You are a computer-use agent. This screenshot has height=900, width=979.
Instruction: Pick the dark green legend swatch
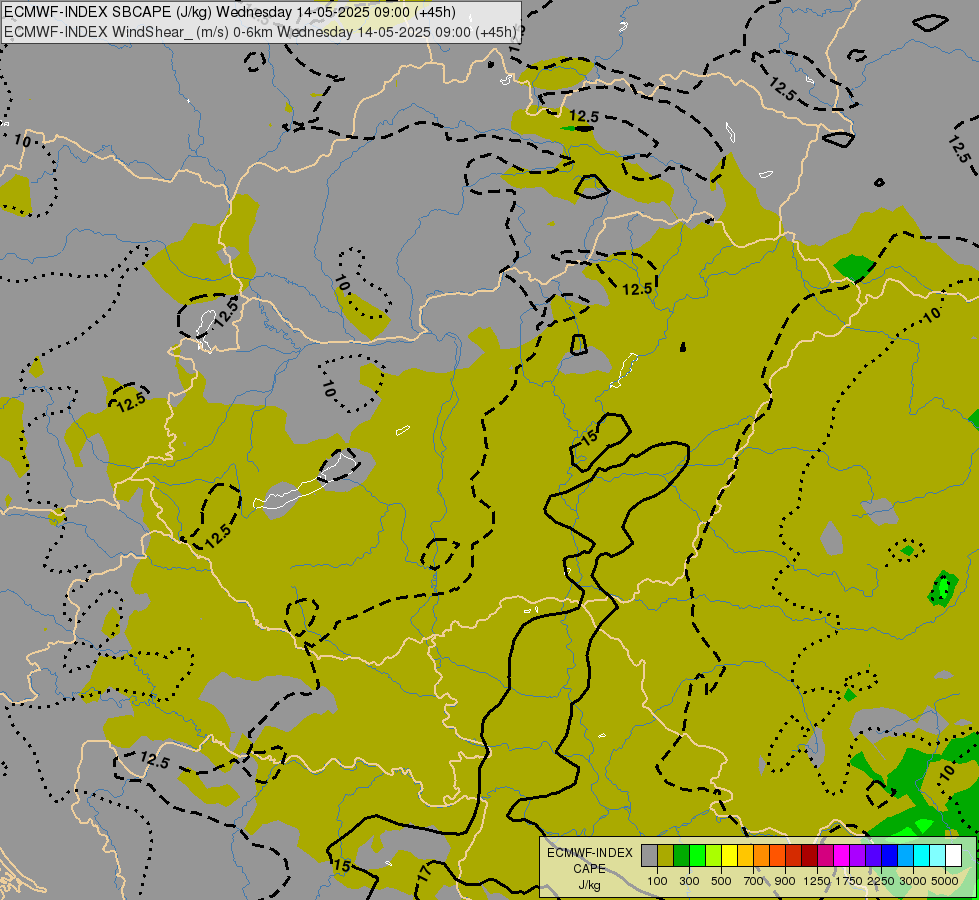click(681, 856)
